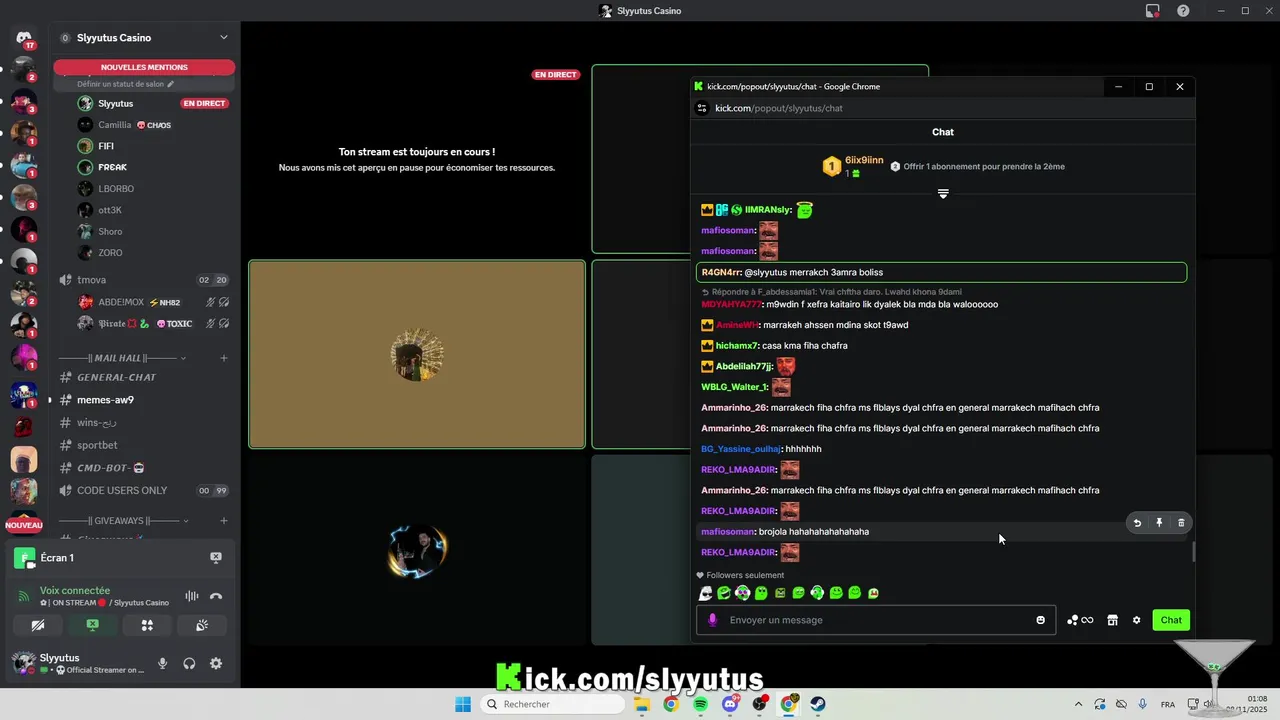Viewport: 1280px width, 720px height.
Task: Click the voice microphone icon in message box
Action: pos(712,620)
